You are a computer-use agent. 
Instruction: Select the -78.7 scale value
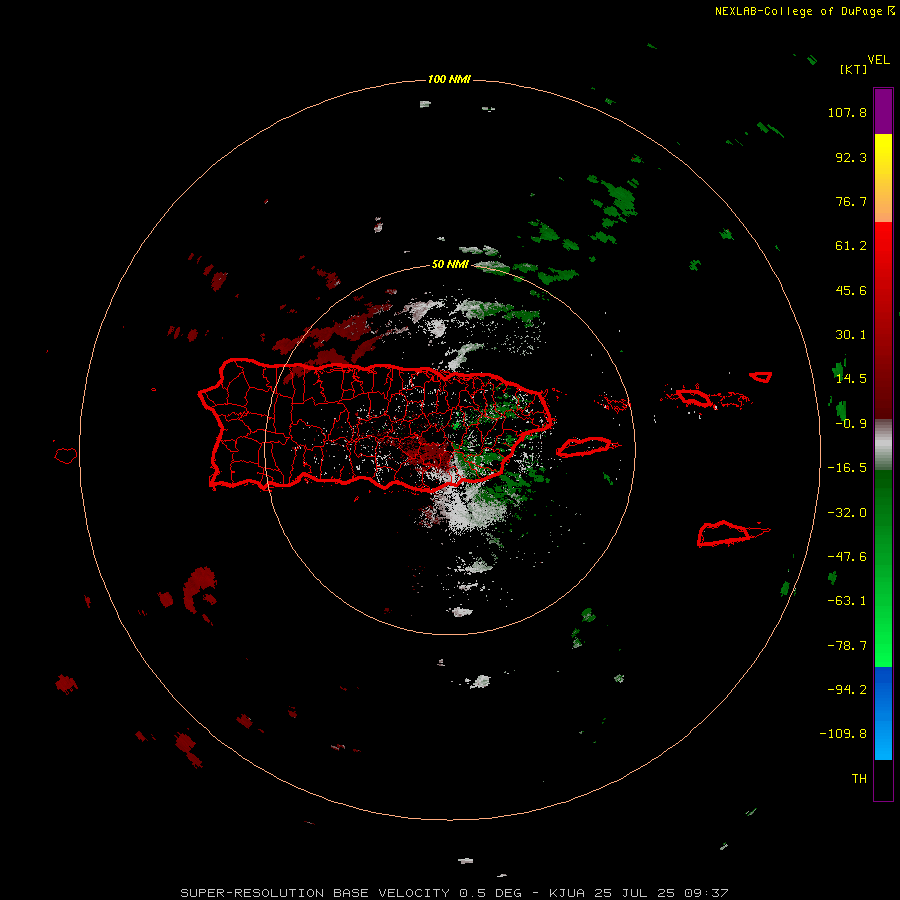847,646
